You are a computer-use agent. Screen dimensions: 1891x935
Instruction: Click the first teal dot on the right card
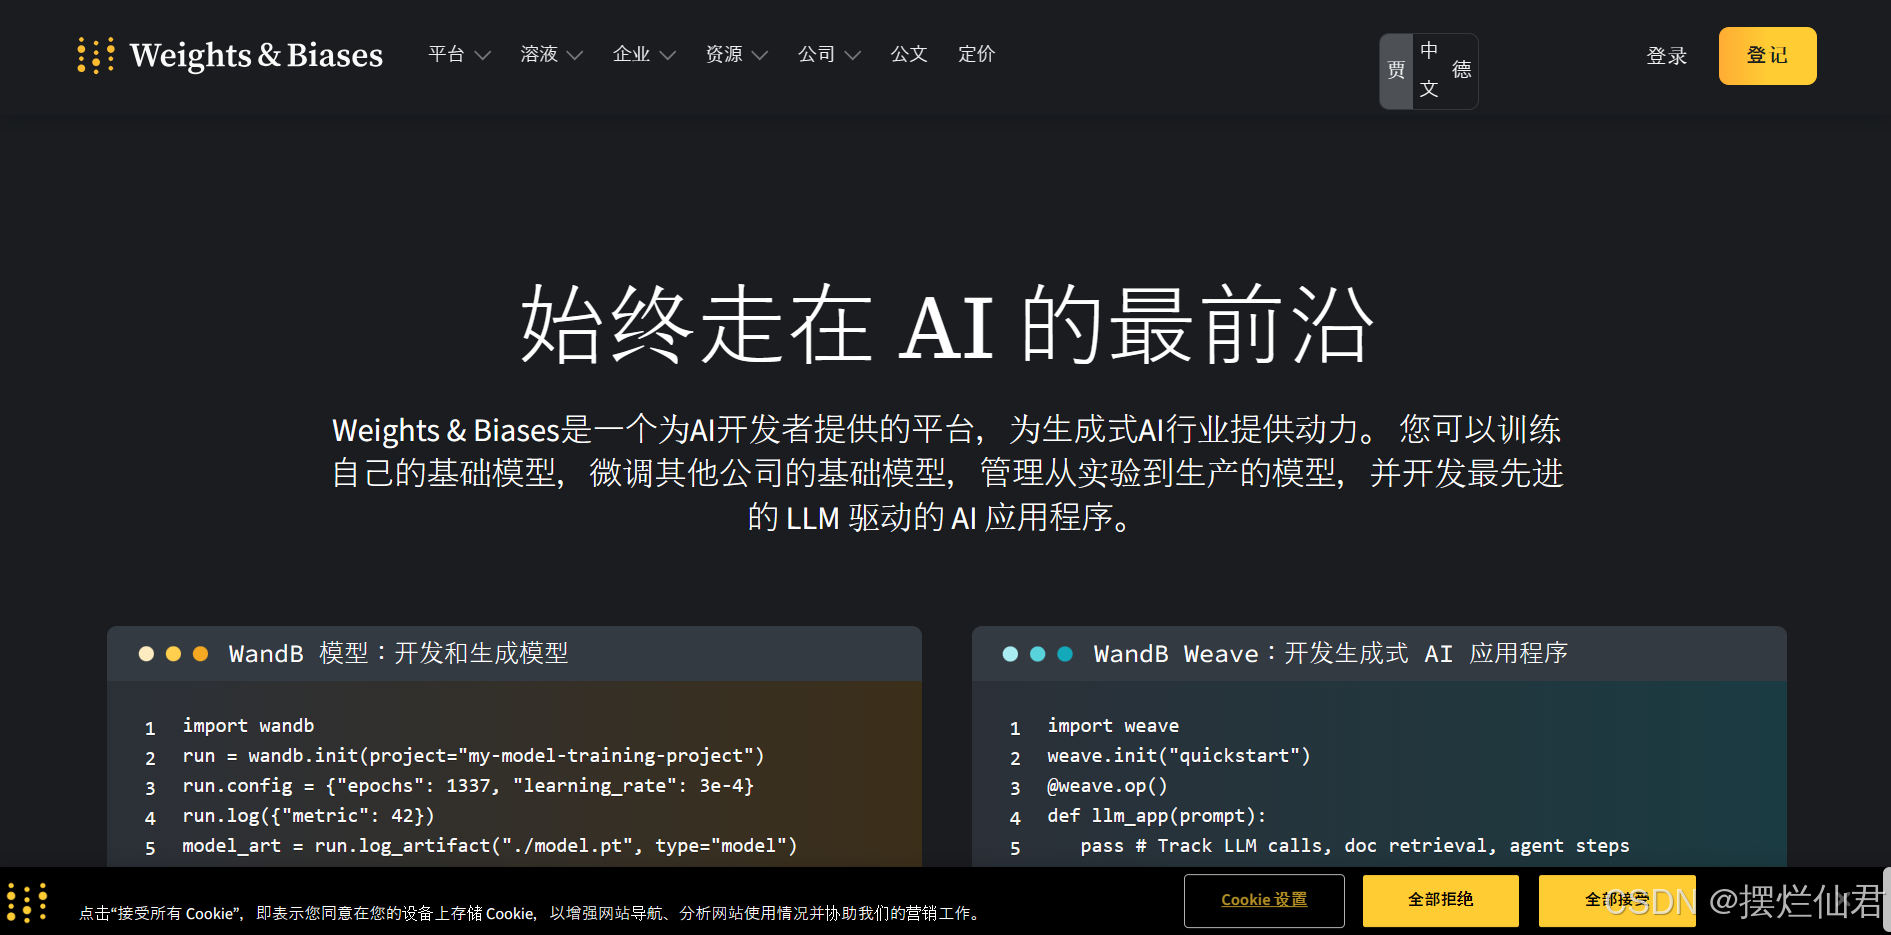pyautogui.click(x=1009, y=654)
